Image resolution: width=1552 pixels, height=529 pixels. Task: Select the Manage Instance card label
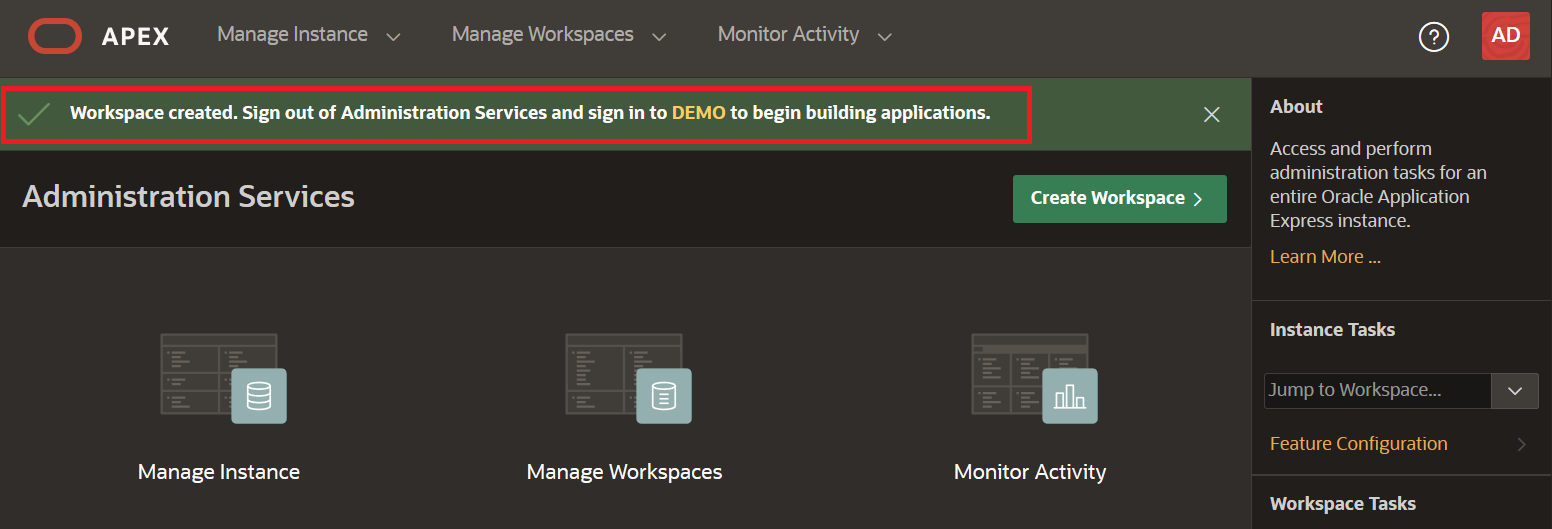coord(219,472)
